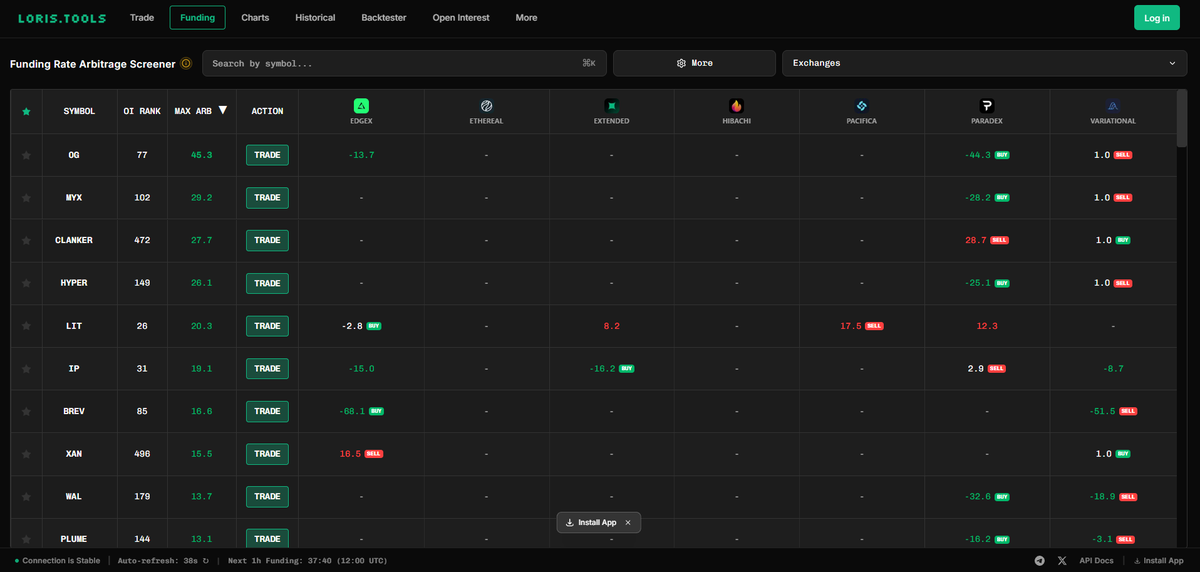Image resolution: width=1200 pixels, height=572 pixels.
Task: Click the LORIS.TOOLS logo
Action: [62, 18]
